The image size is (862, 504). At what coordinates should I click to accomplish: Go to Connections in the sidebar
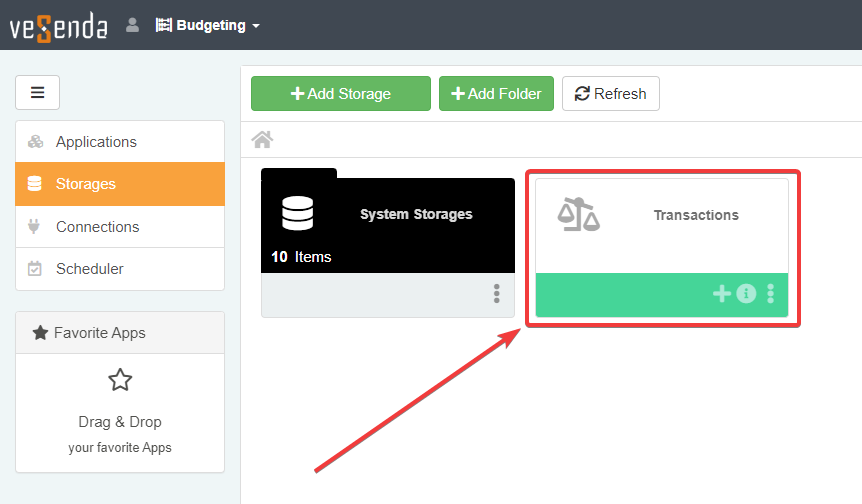pos(97,227)
